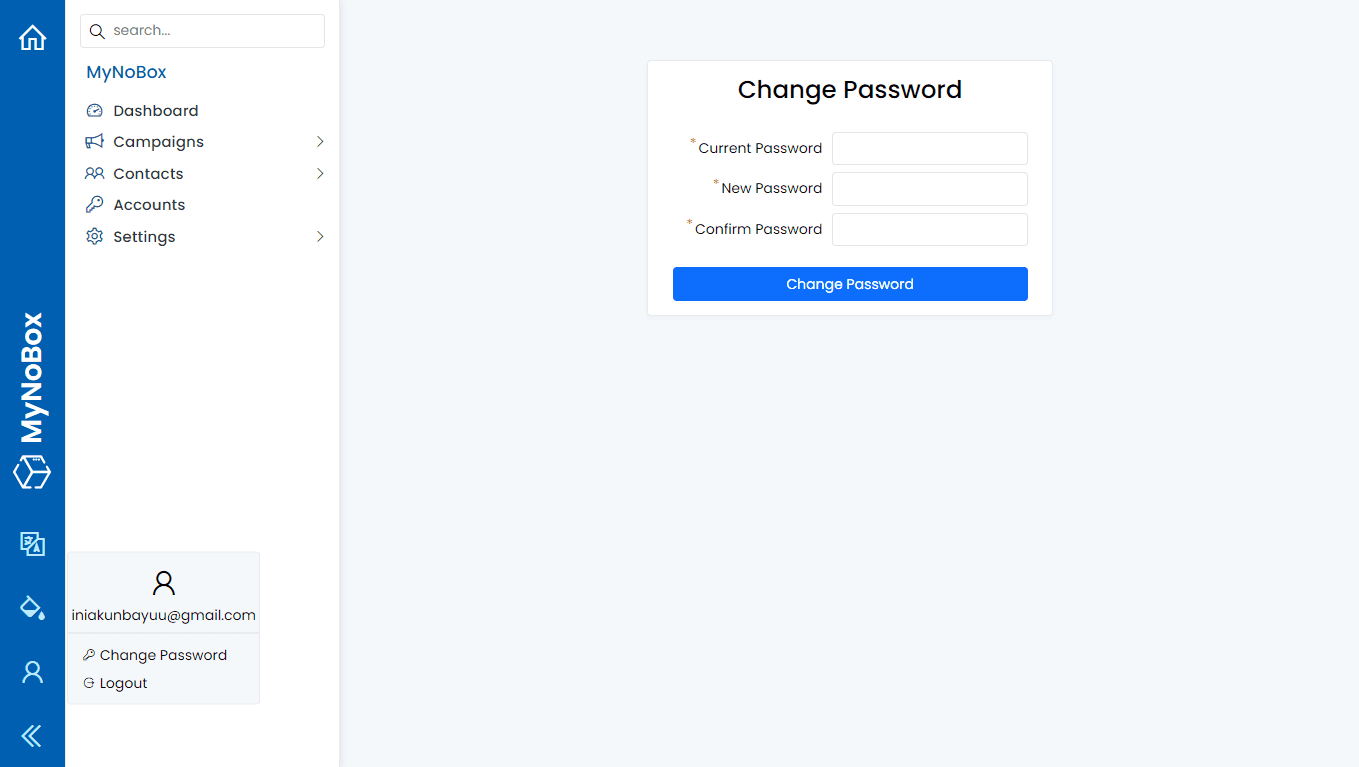The width and height of the screenshot is (1359, 767).
Task: Click the MyNoBox brand label
Action: pyautogui.click(x=125, y=71)
